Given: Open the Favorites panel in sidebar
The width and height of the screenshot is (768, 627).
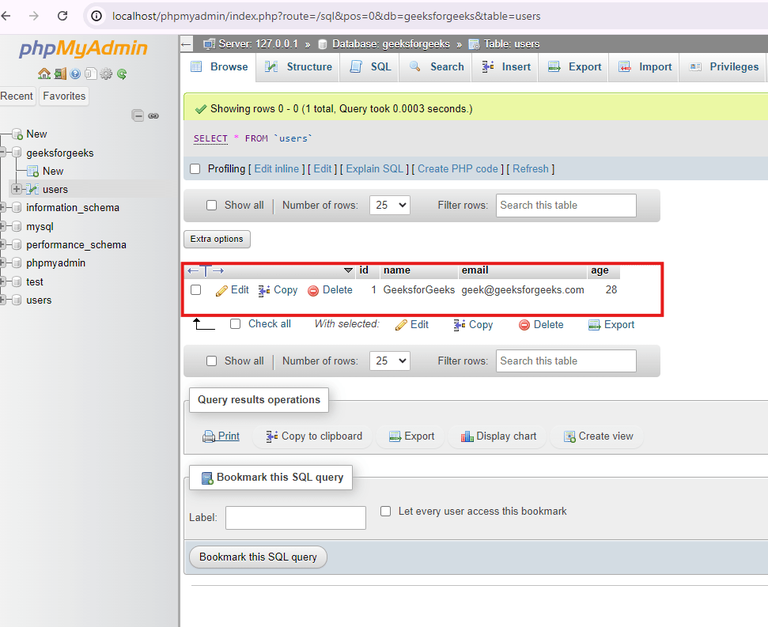Looking at the screenshot, I should (x=64, y=96).
